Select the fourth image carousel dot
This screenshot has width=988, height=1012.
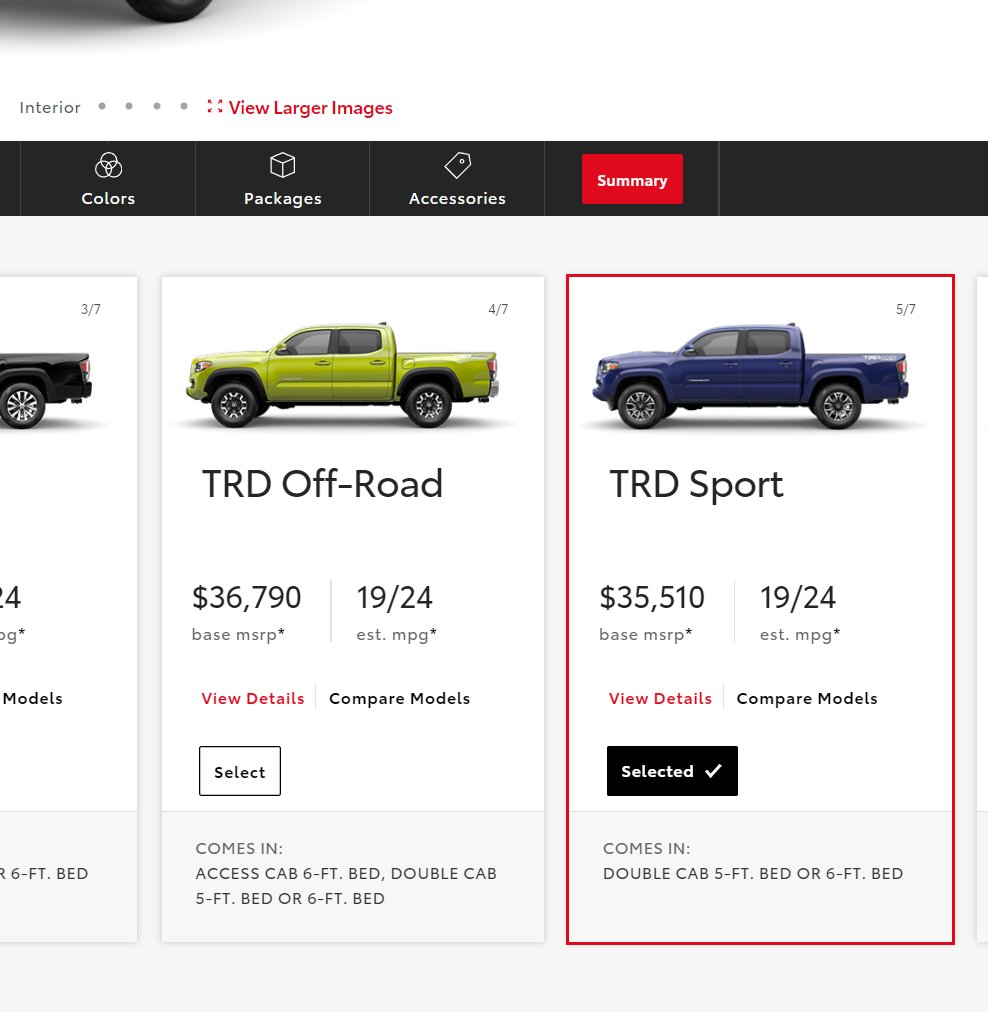pyautogui.click(x=184, y=106)
